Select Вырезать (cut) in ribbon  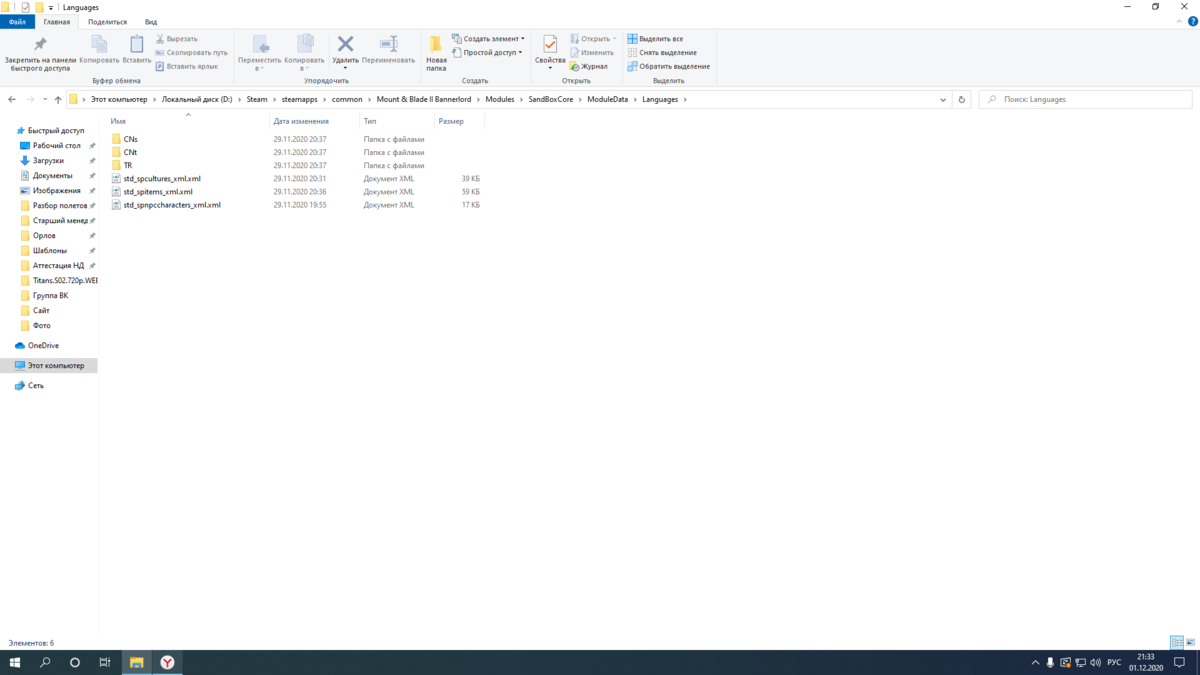click(x=176, y=39)
